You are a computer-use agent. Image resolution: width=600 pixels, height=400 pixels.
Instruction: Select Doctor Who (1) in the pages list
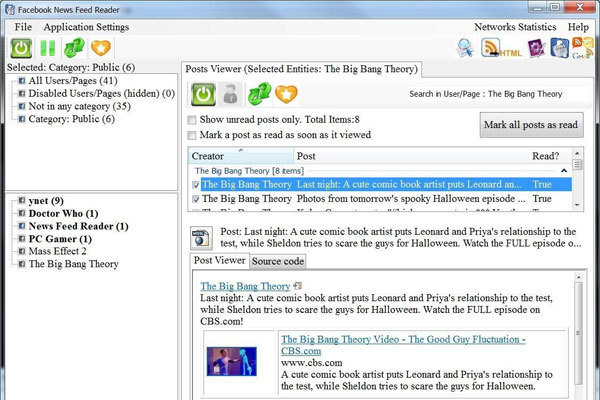pos(64,213)
